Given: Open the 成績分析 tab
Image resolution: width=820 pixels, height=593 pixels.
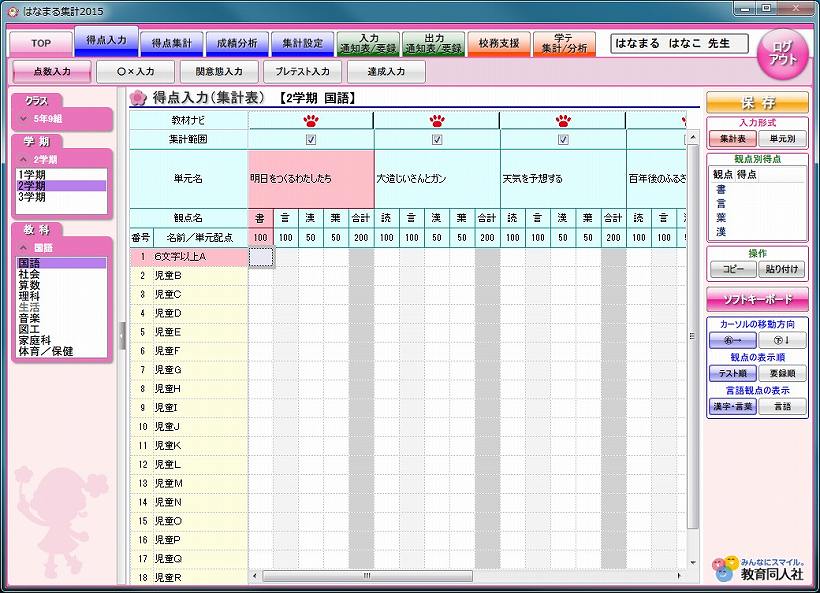Looking at the screenshot, I should point(237,43).
